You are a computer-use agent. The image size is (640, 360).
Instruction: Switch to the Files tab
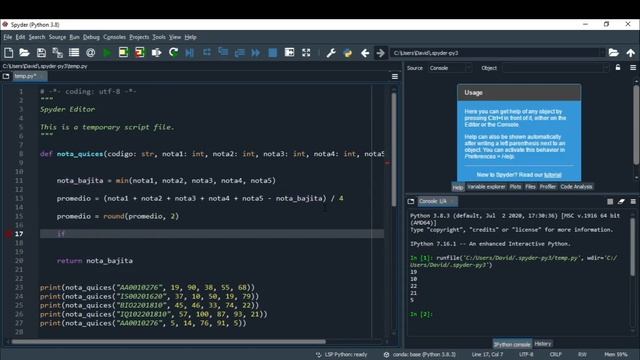(x=530, y=187)
